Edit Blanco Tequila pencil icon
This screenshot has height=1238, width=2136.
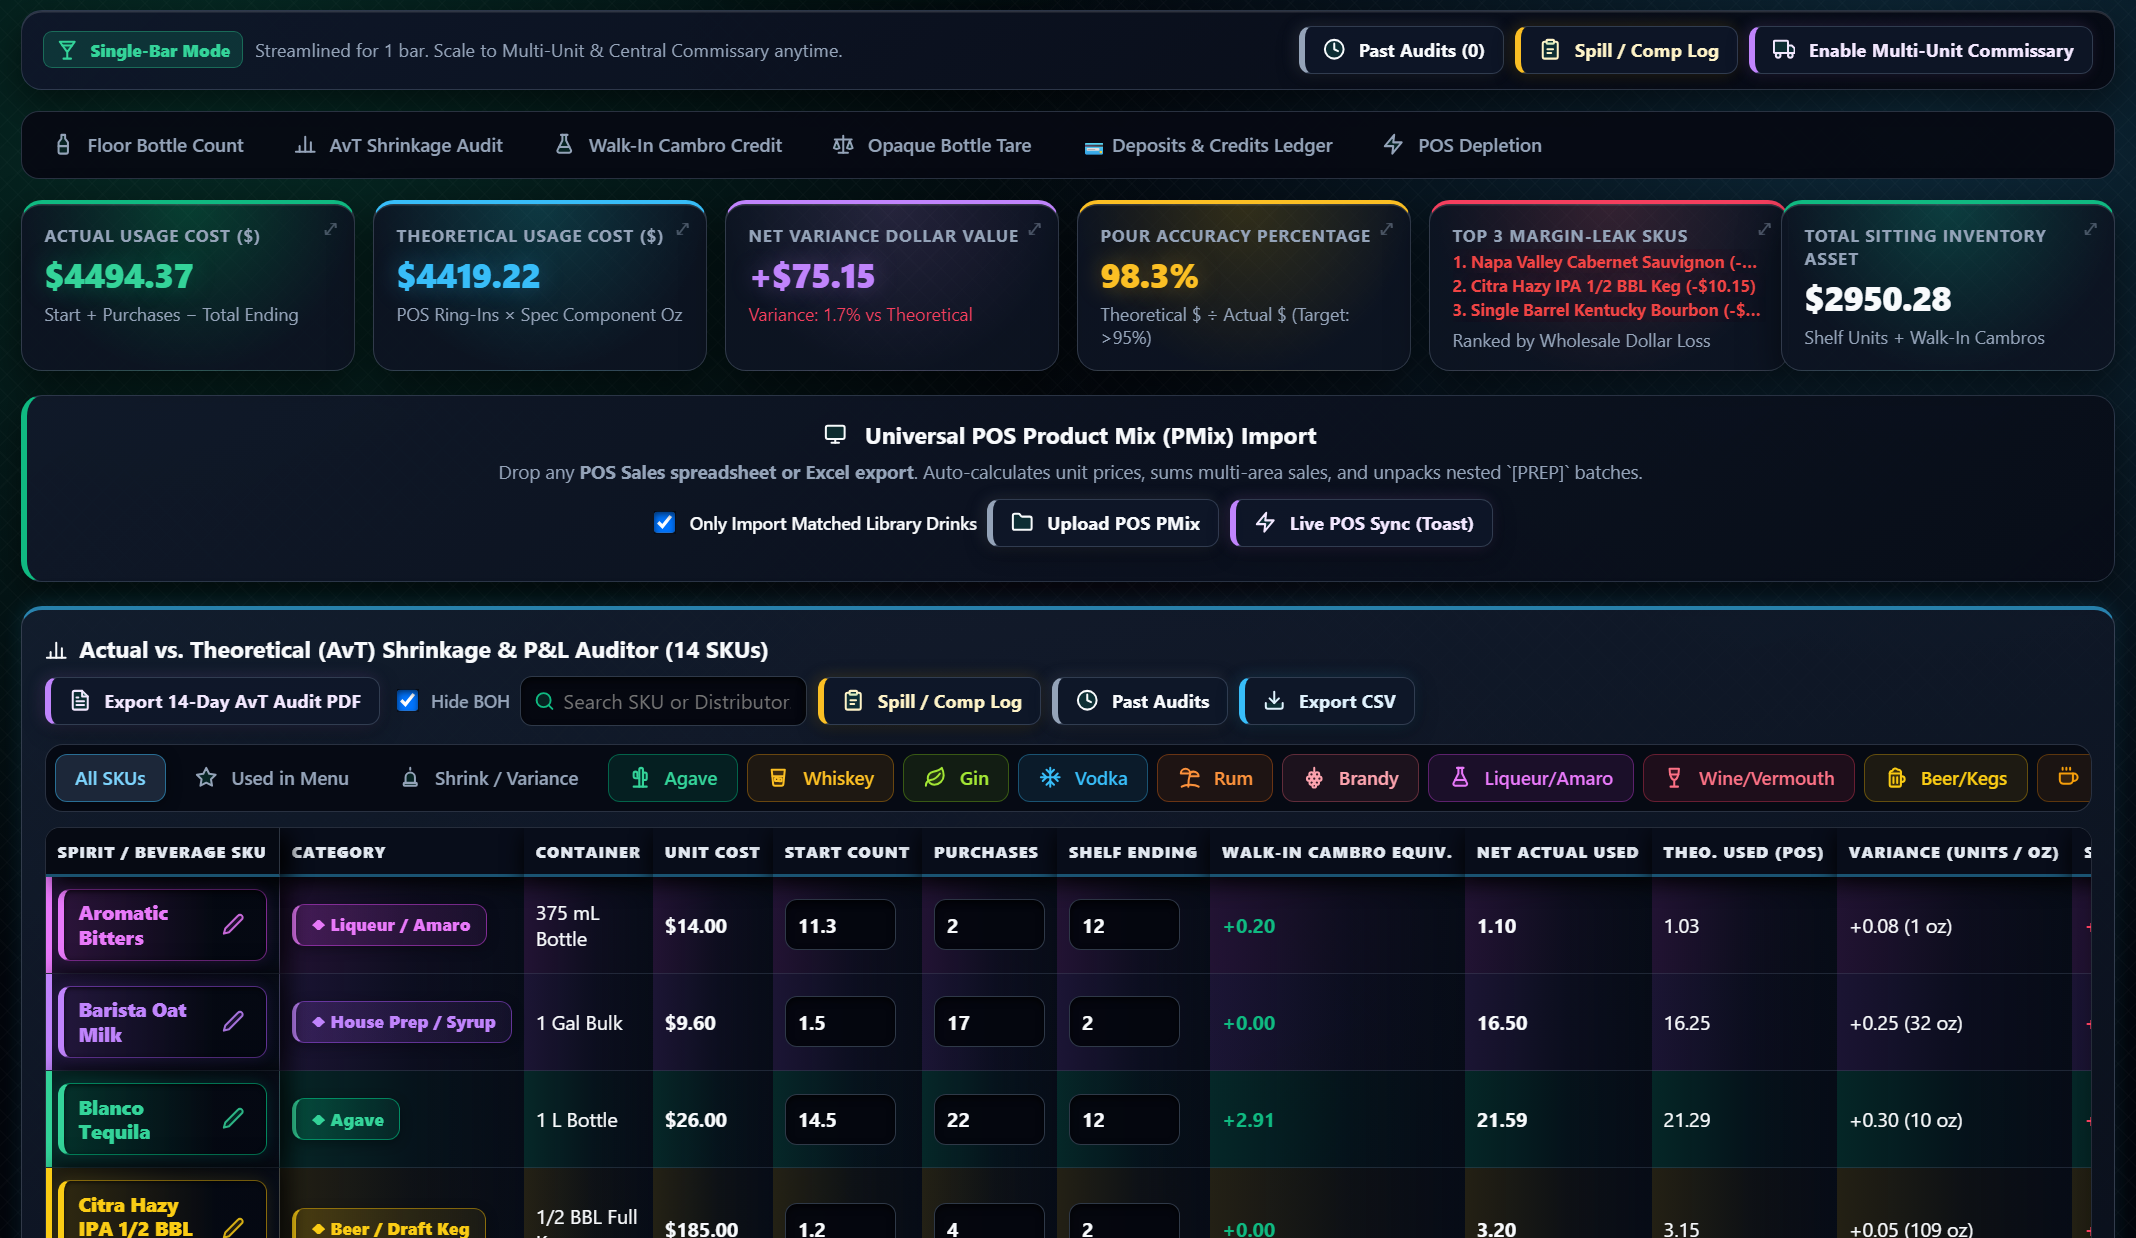click(x=233, y=1119)
